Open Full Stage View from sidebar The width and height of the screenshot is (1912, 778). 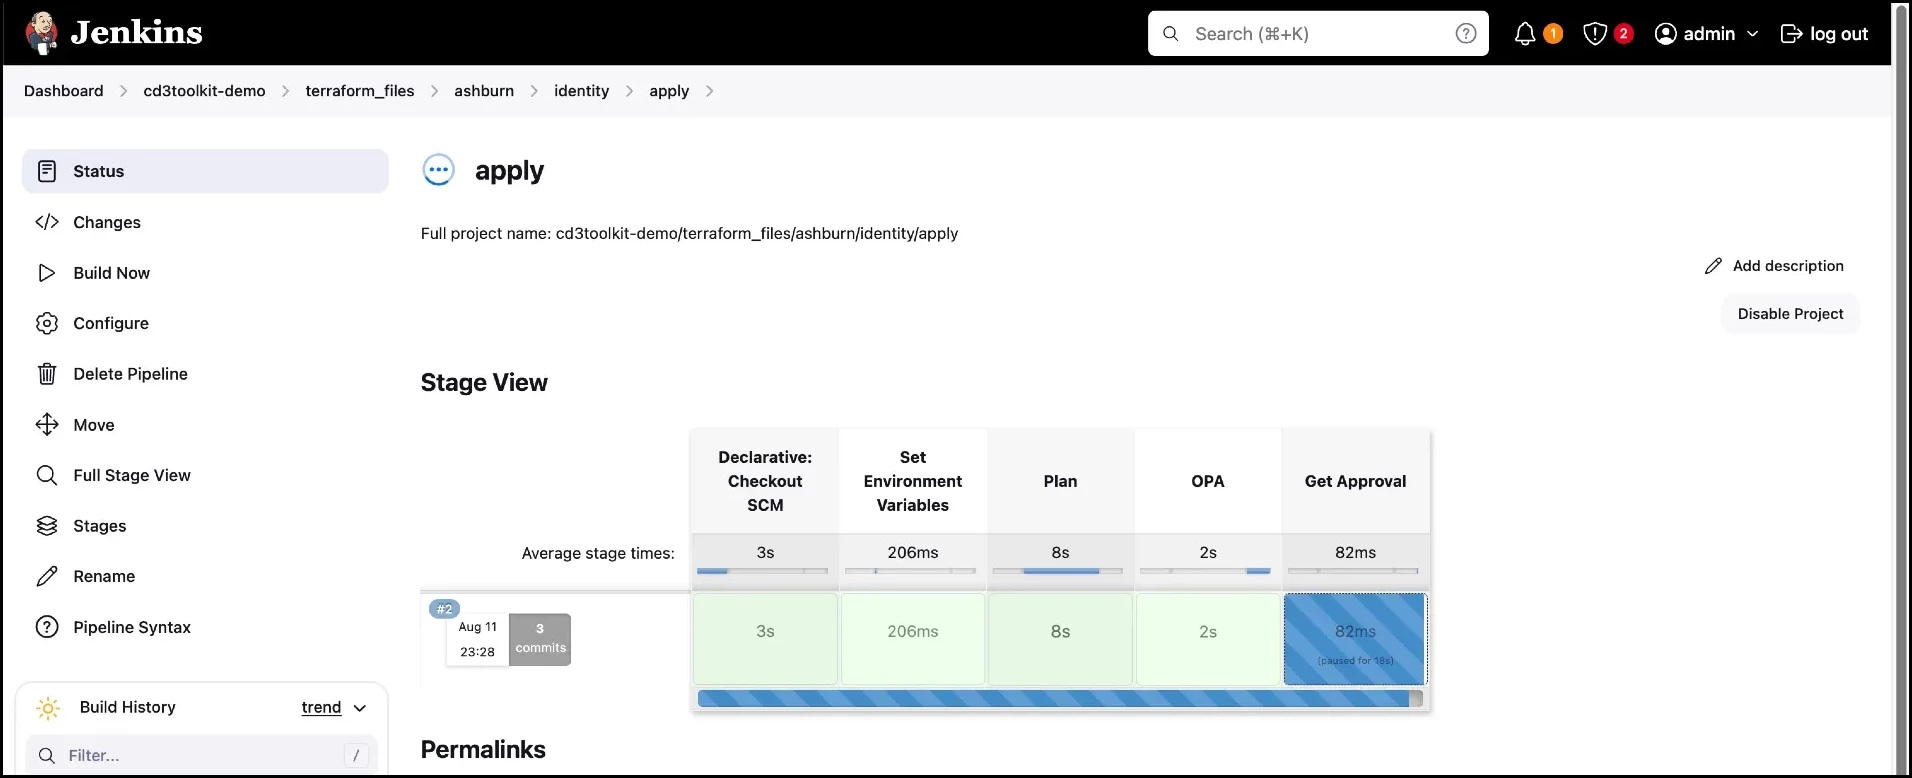click(x=131, y=475)
